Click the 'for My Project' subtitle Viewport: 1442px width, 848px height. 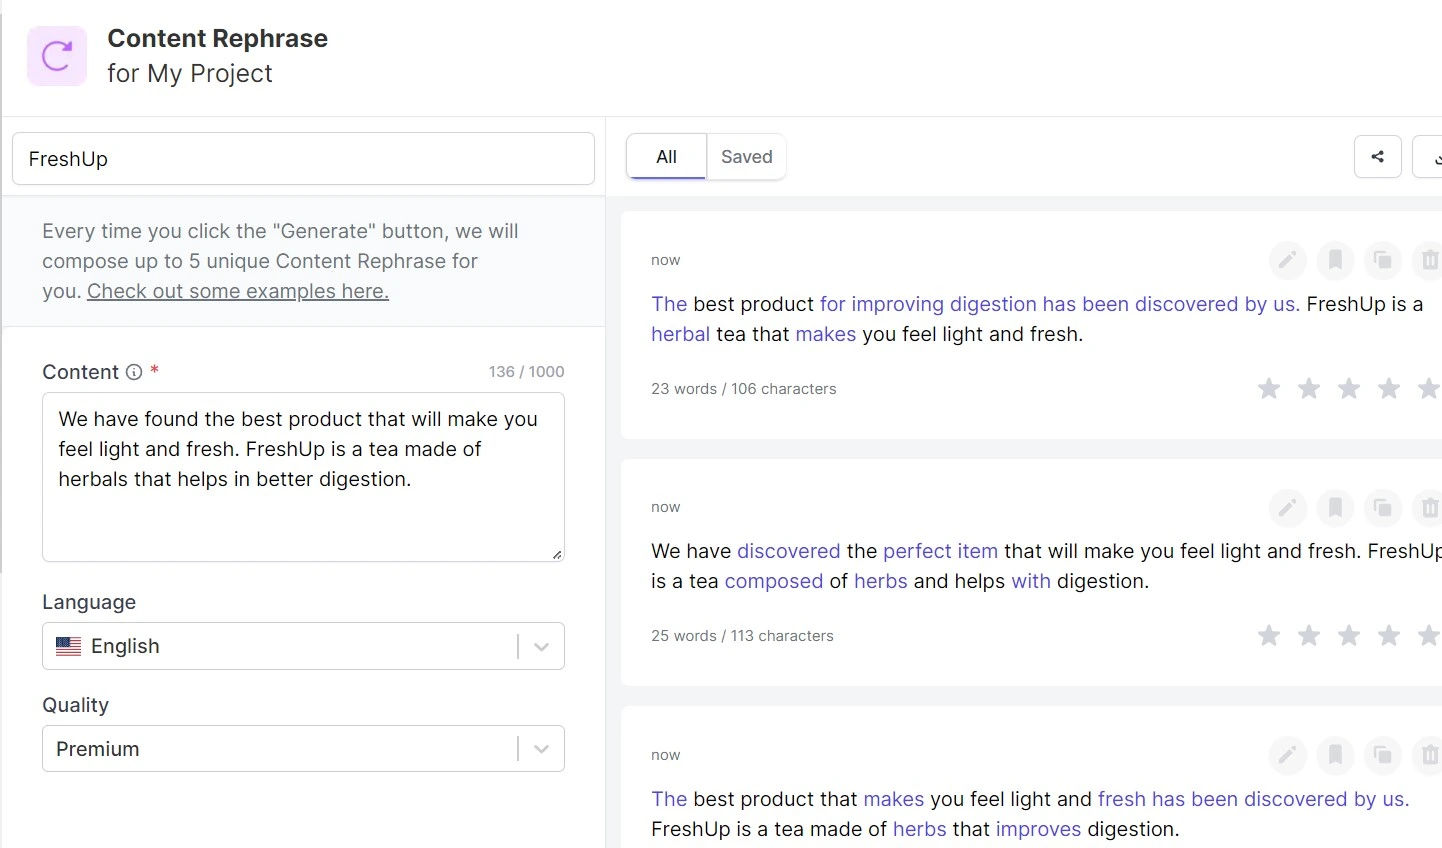coord(190,74)
